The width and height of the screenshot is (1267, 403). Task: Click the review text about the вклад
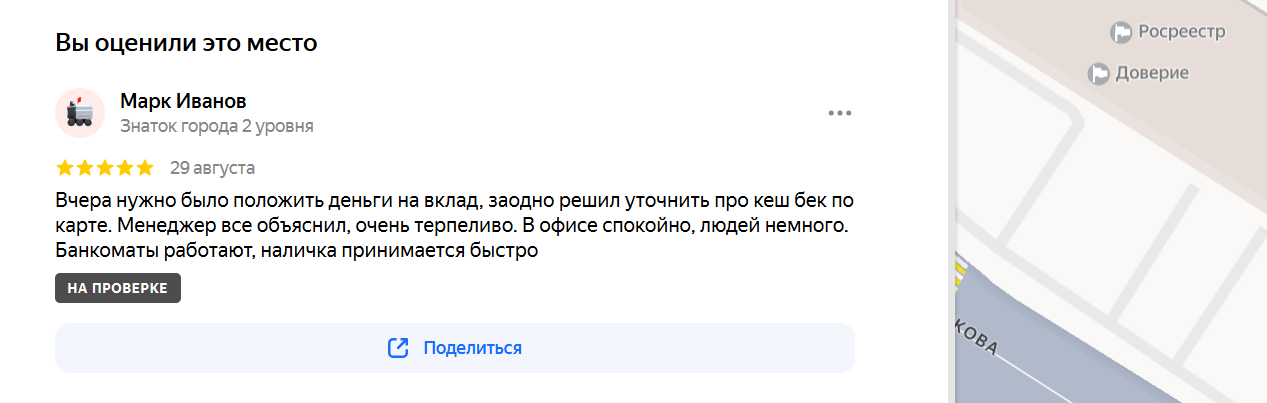tap(453, 225)
